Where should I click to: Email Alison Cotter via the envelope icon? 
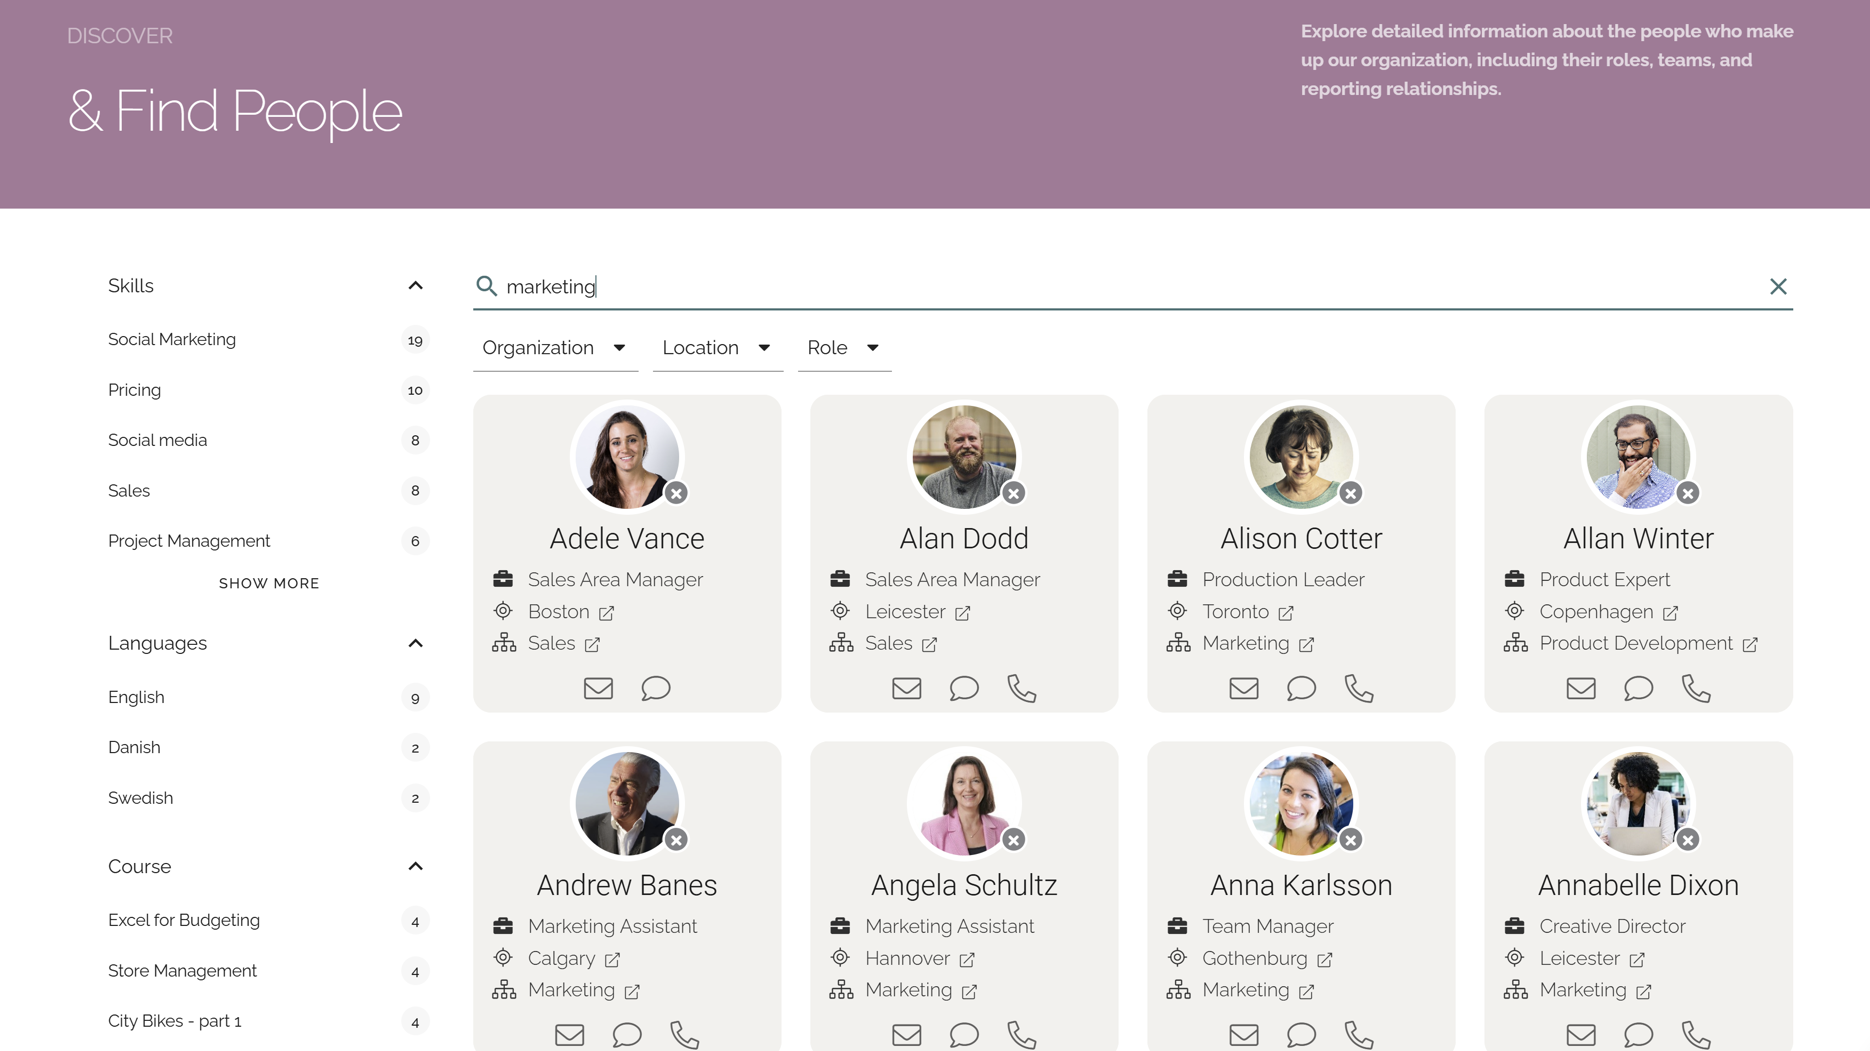pos(1244,688)
